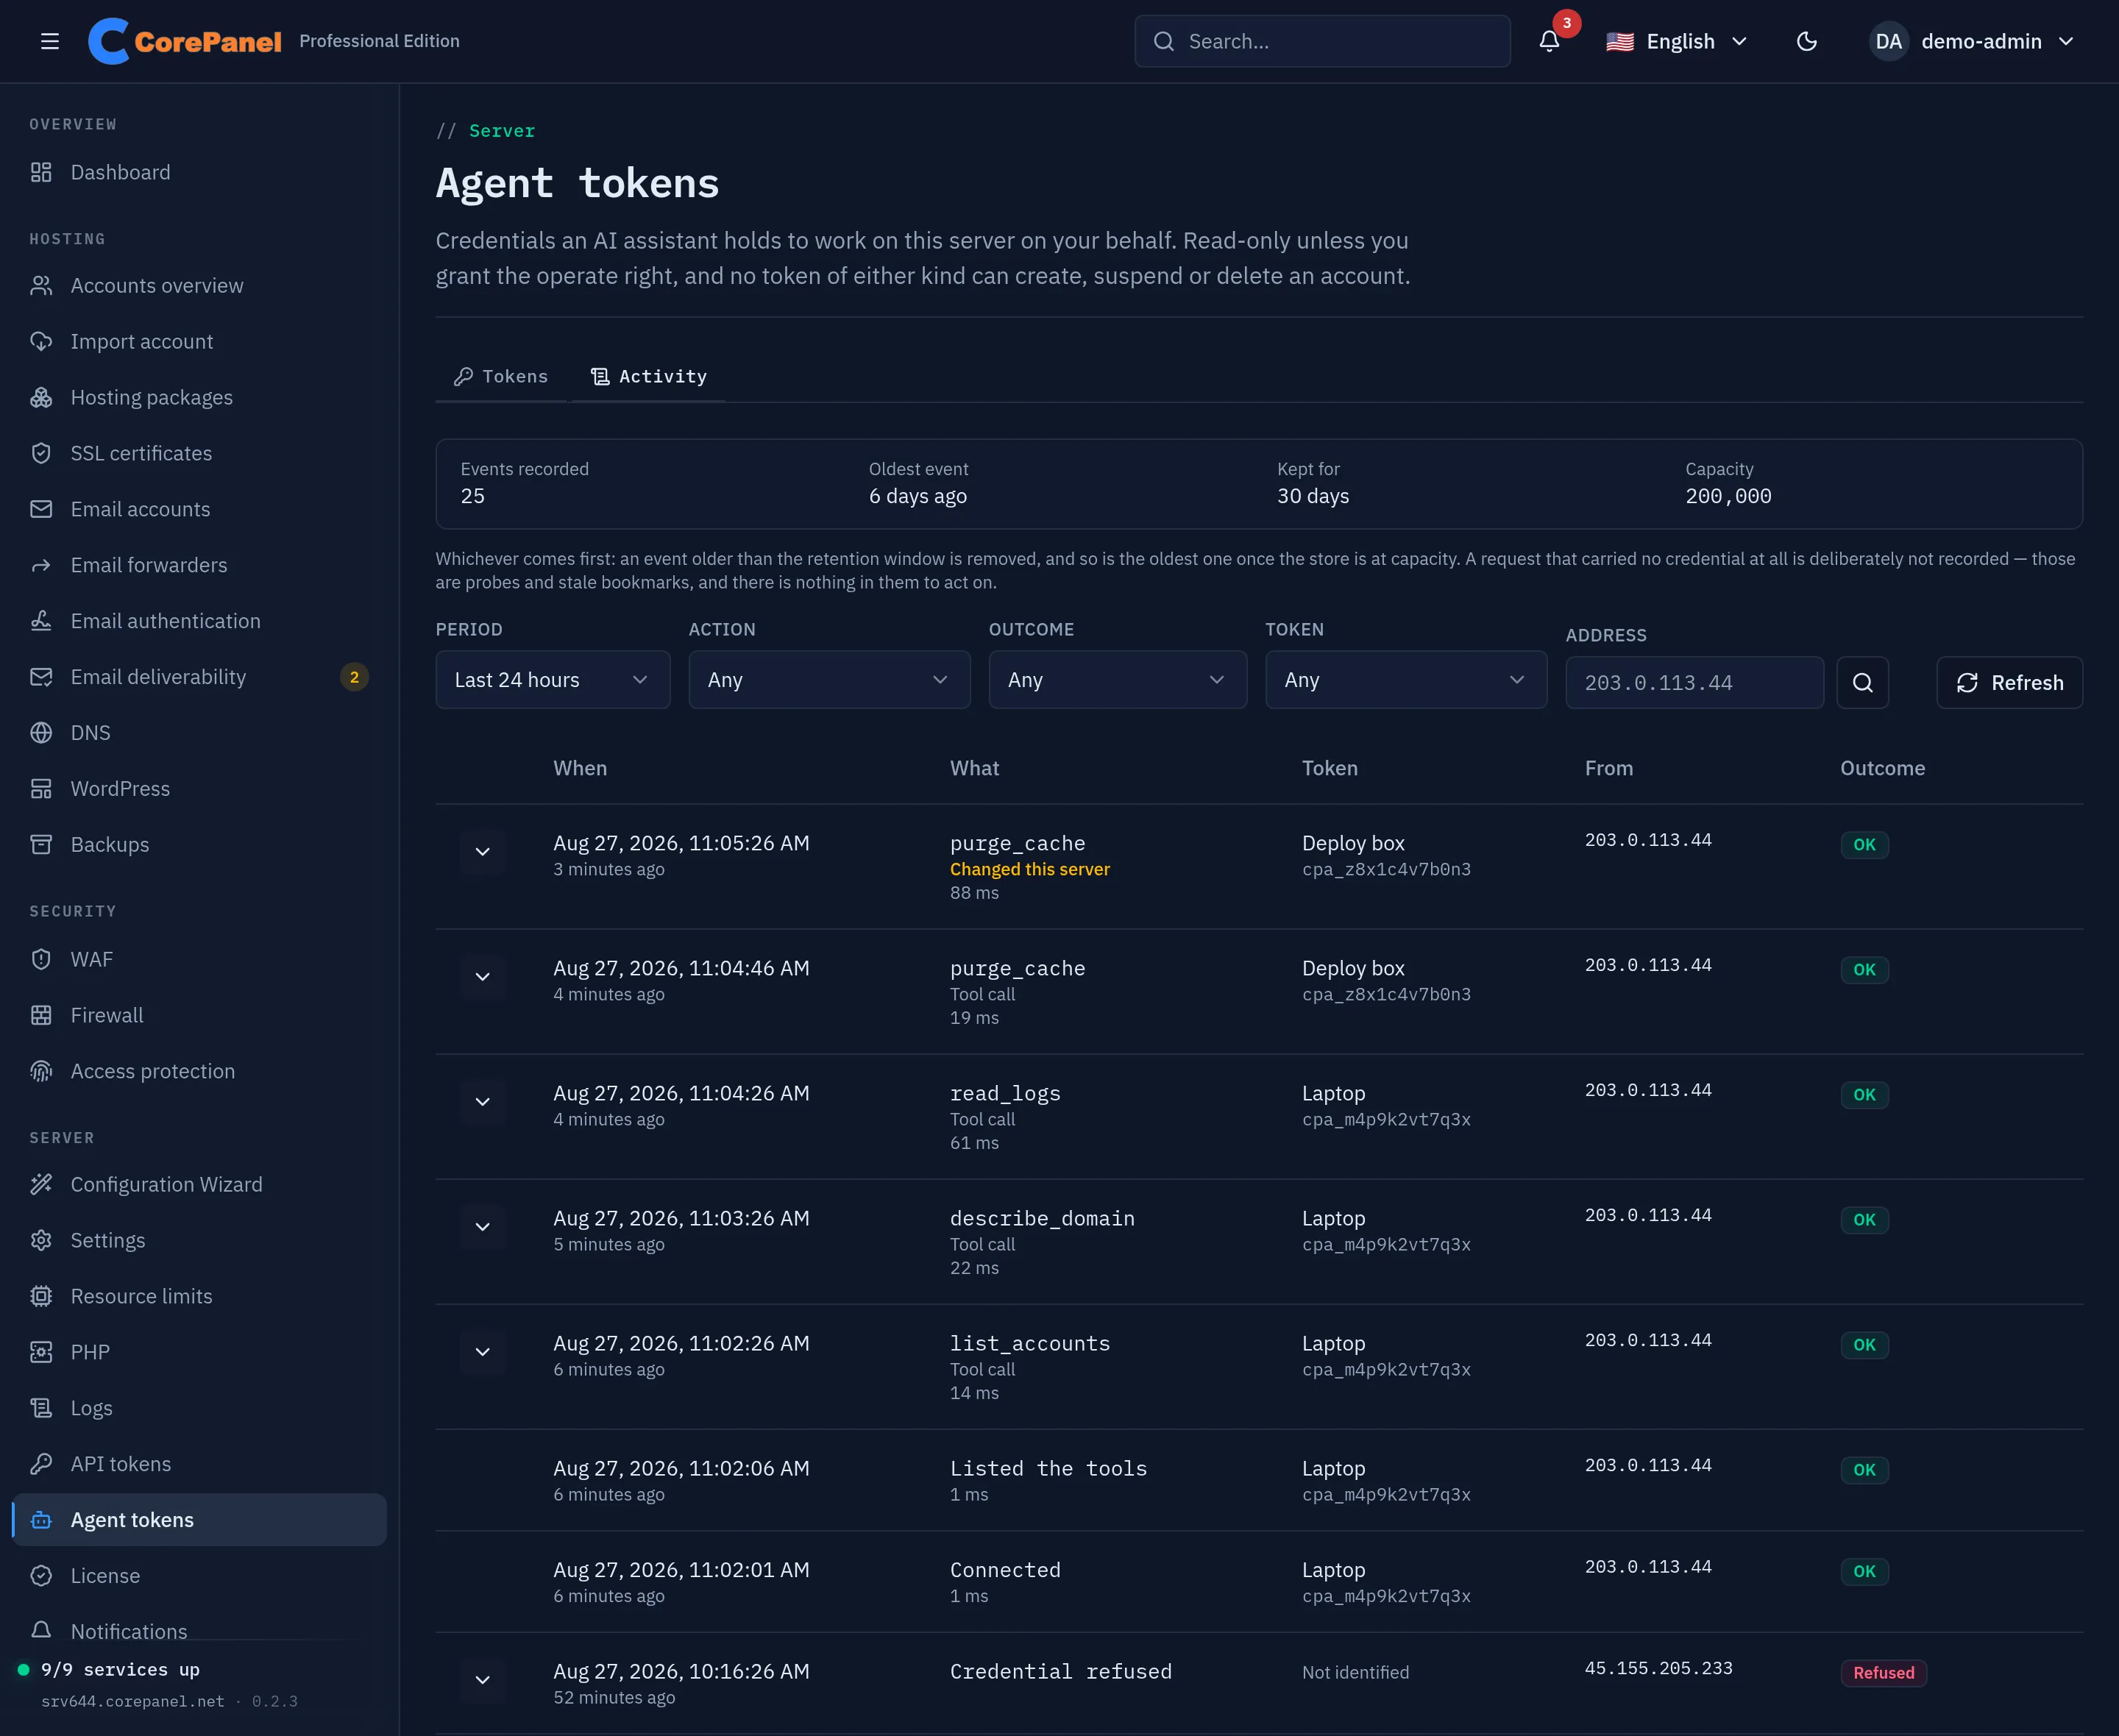Click the CorePanel logo
The image size is (2119, 1736).
[x=185, y=41]
